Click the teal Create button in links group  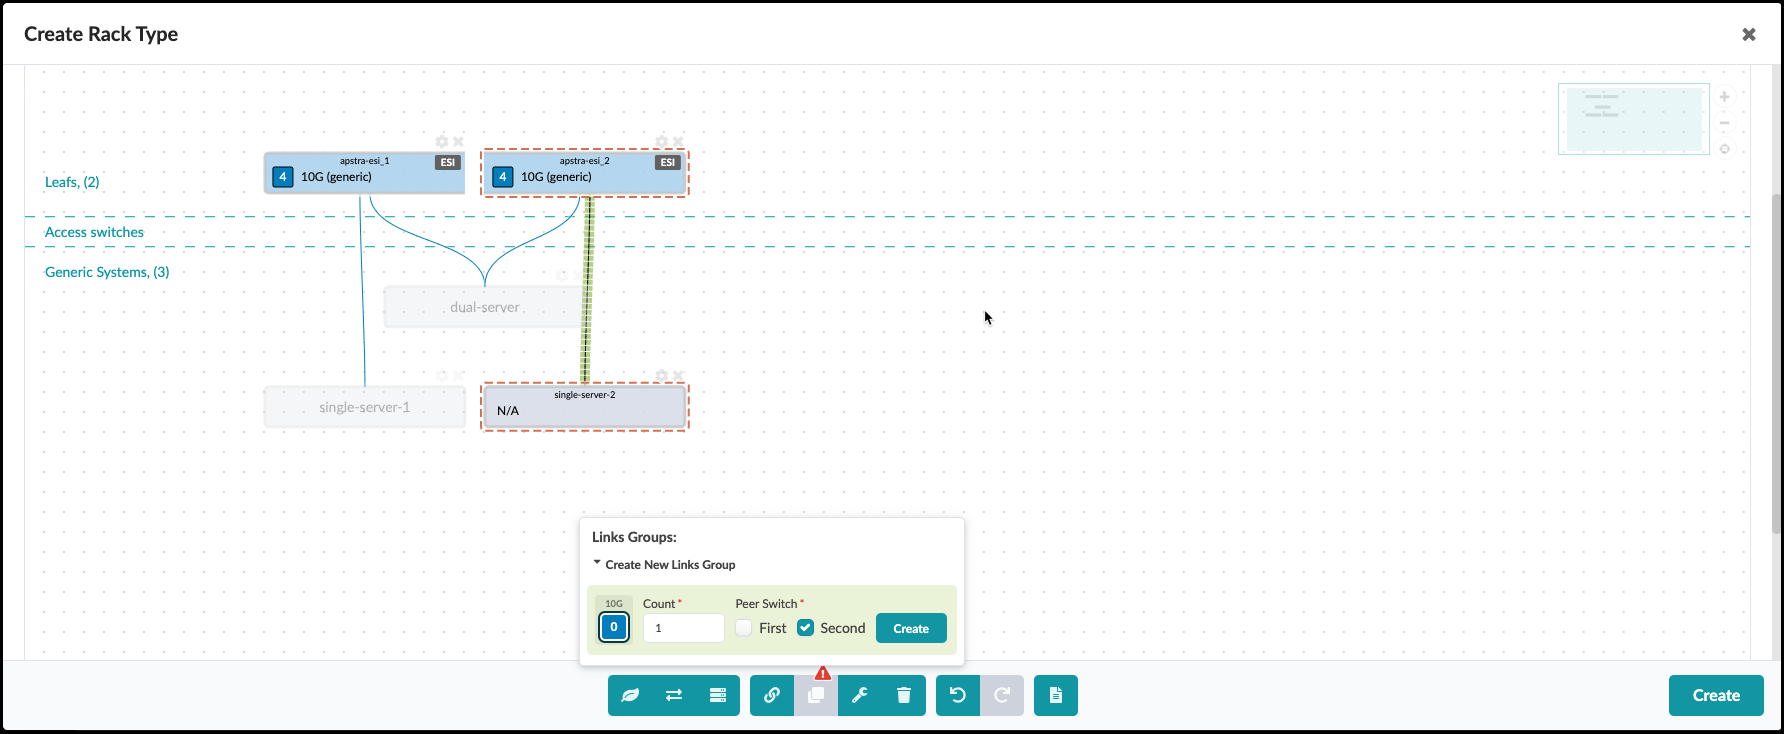coord(911,628)
